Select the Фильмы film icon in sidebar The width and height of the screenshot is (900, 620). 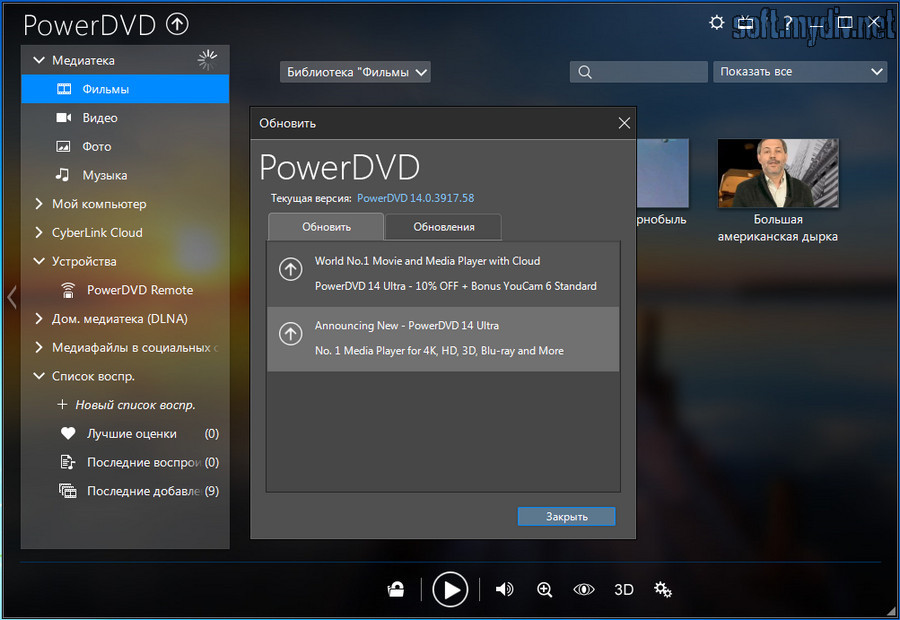tap(64, 89)
